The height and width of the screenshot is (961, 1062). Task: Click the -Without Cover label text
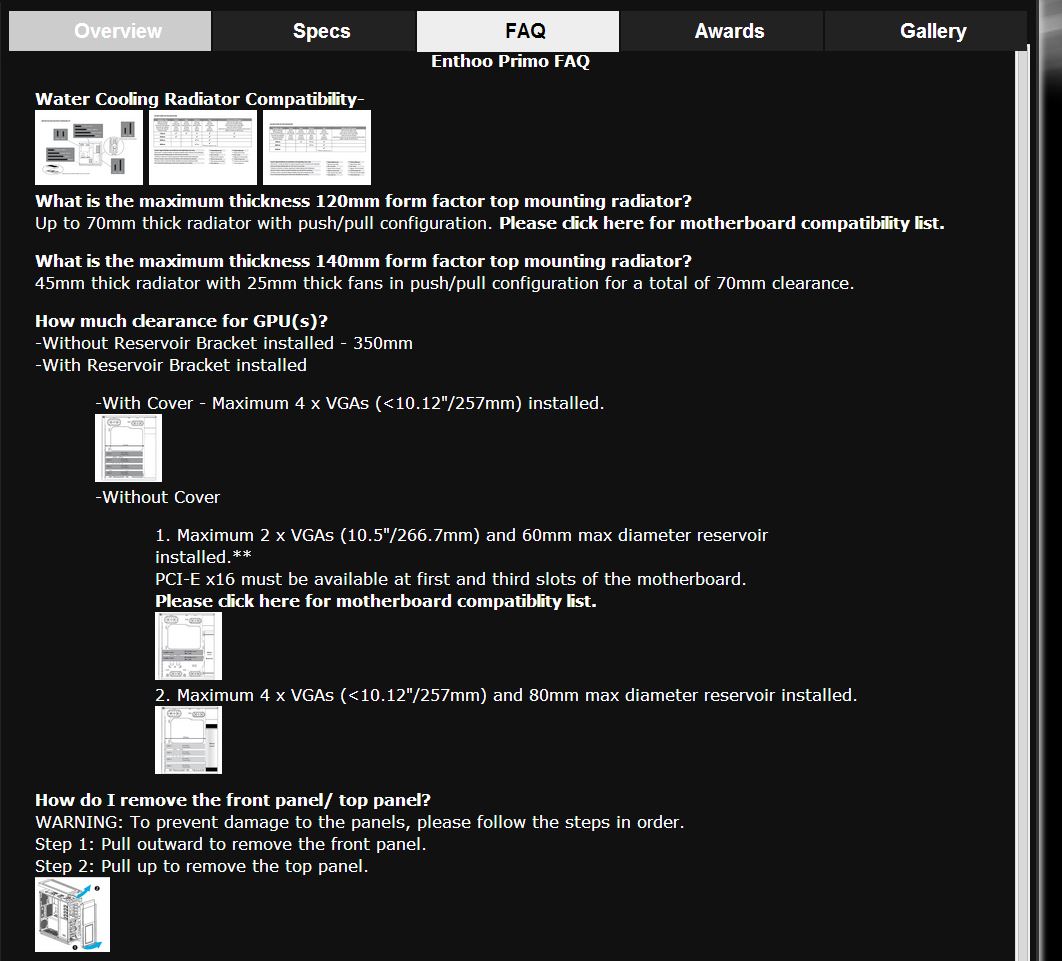[157, 497]
